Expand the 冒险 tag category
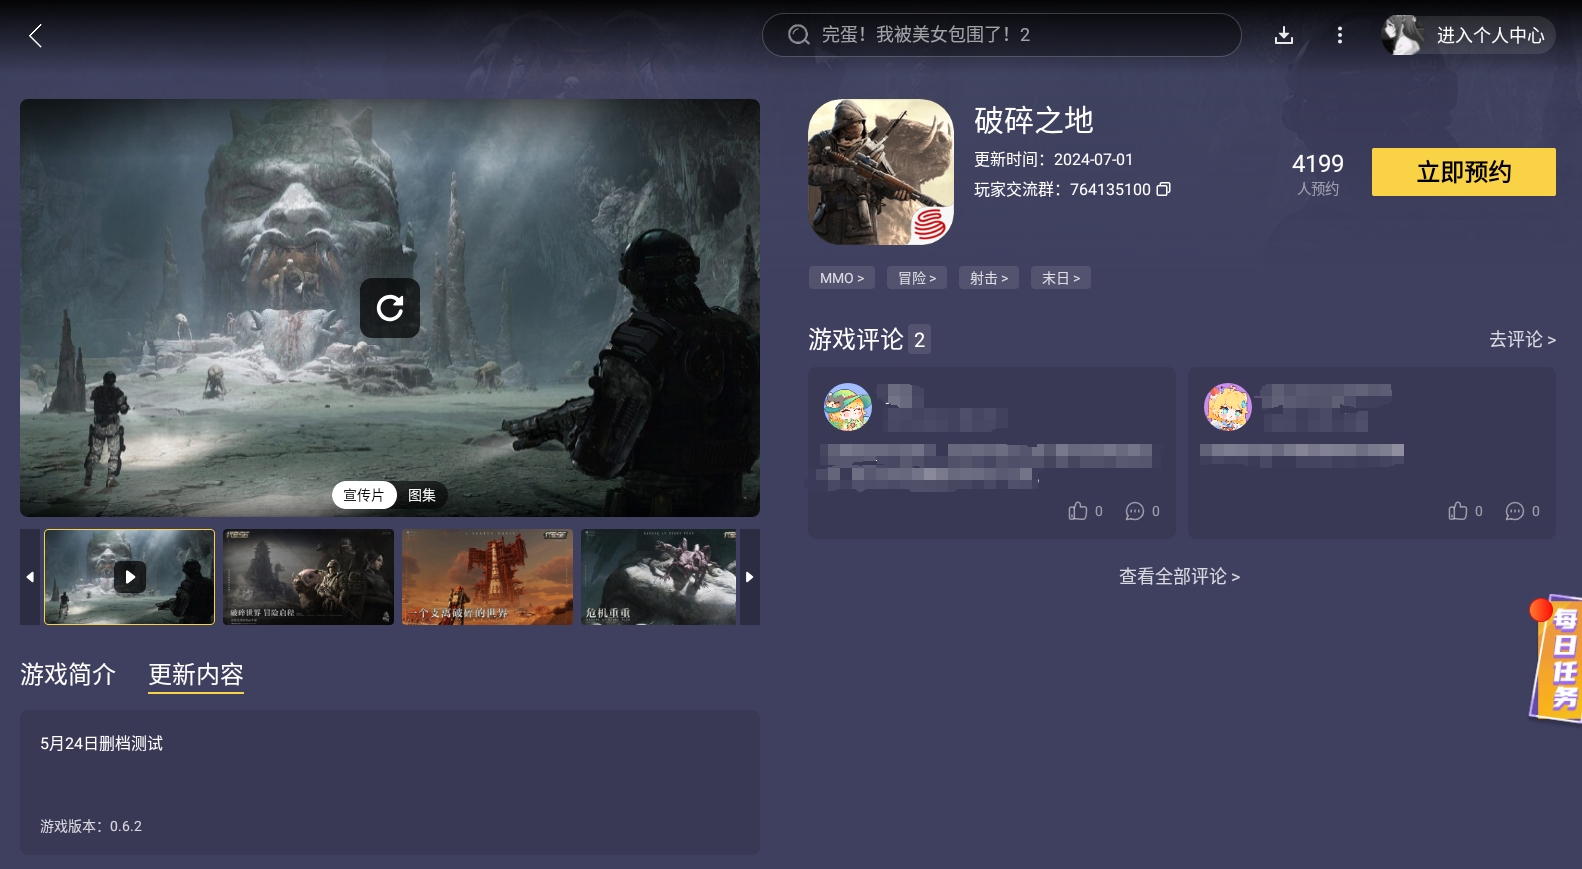Image resolution: width=1582 pixels, height=869 pixels. (x=917, y=278)
